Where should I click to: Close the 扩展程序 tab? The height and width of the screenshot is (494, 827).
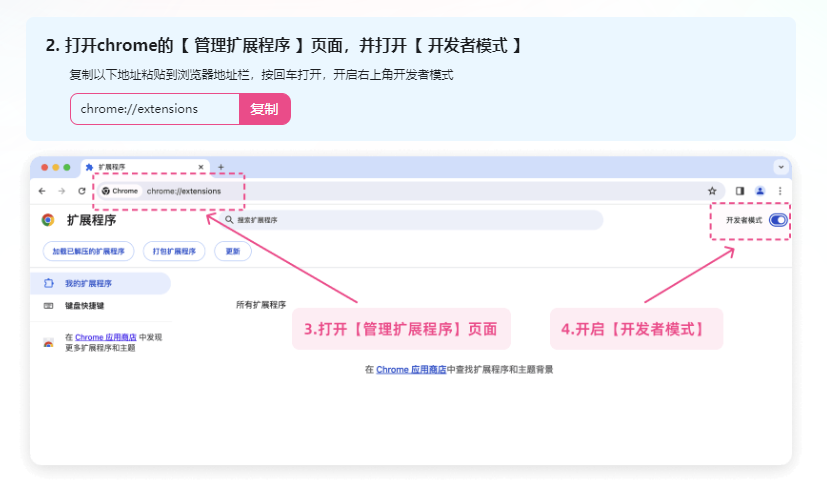(x=201, y=167)
